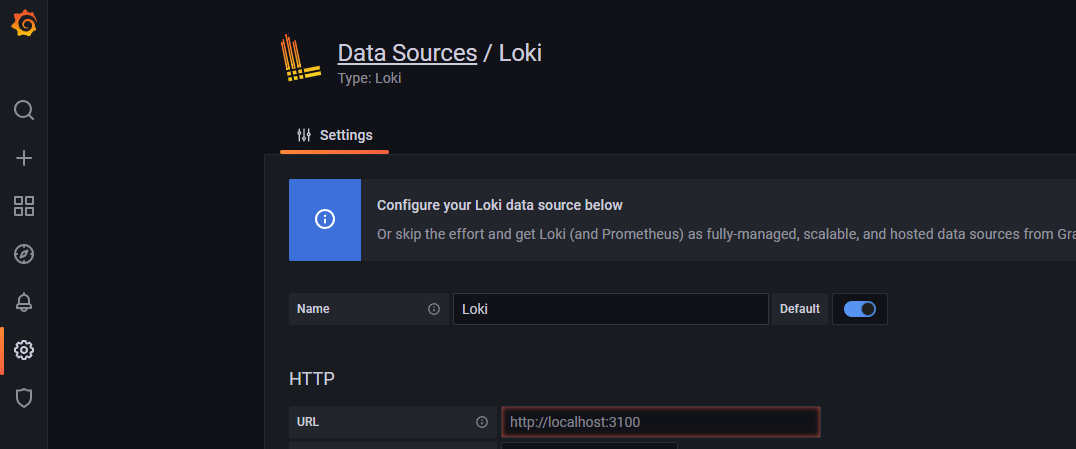
Task: Click the HTTP section heading
Action: coord(312,379)
